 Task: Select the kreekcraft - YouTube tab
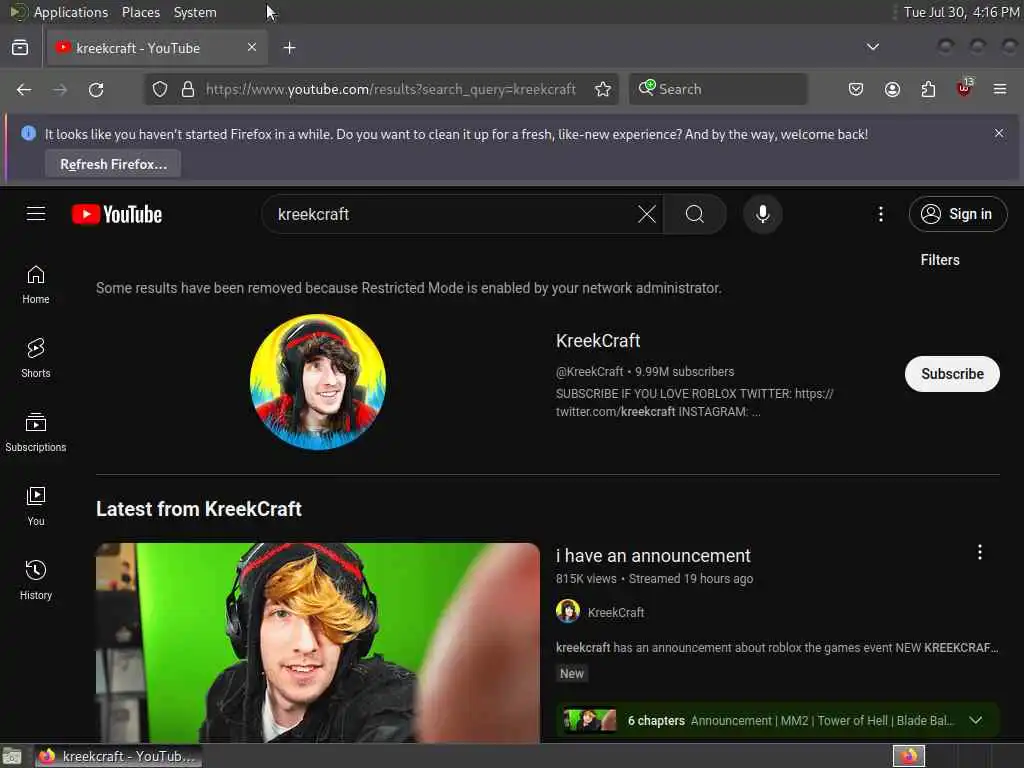pos(157,48)
